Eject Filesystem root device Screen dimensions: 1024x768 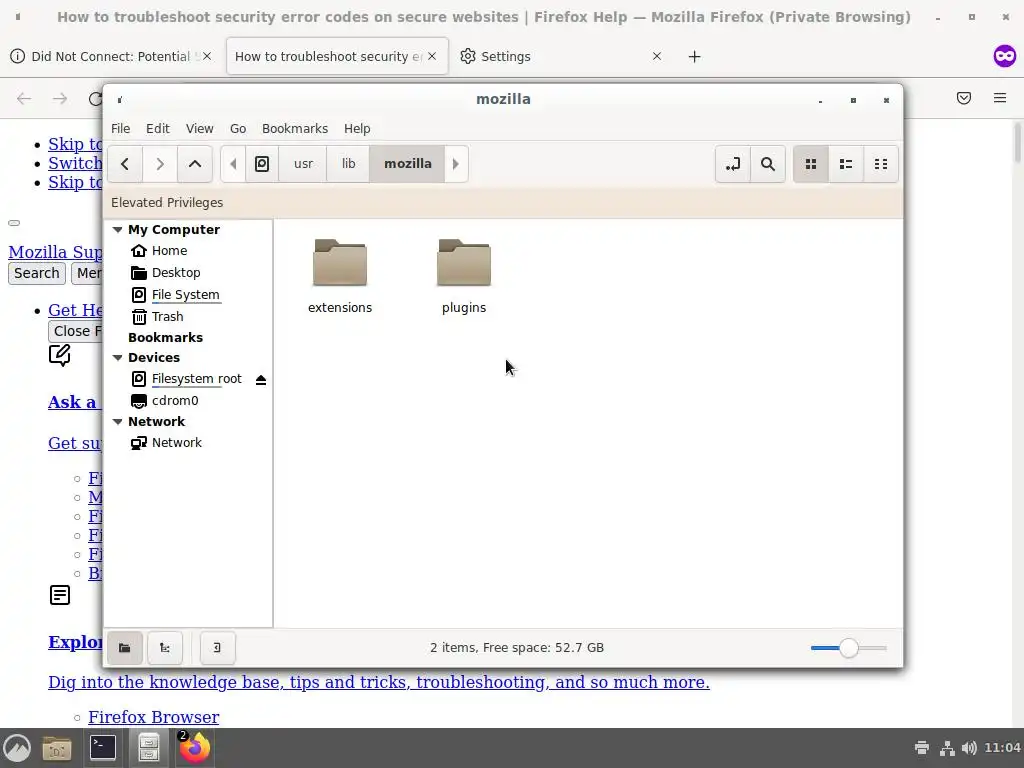tap(261, 379)
